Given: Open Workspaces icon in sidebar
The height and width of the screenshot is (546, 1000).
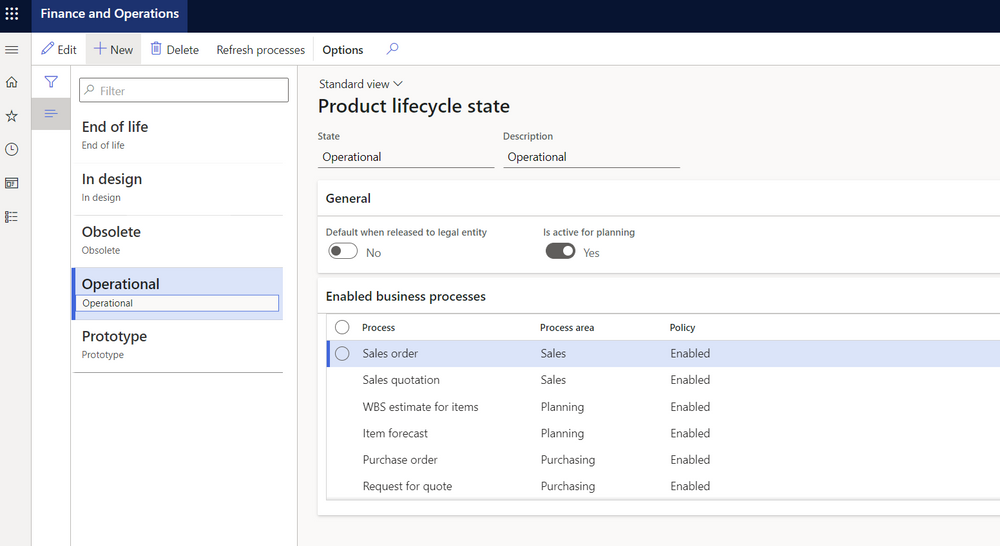Looking at the screenshot, I should tap(12, 183).
